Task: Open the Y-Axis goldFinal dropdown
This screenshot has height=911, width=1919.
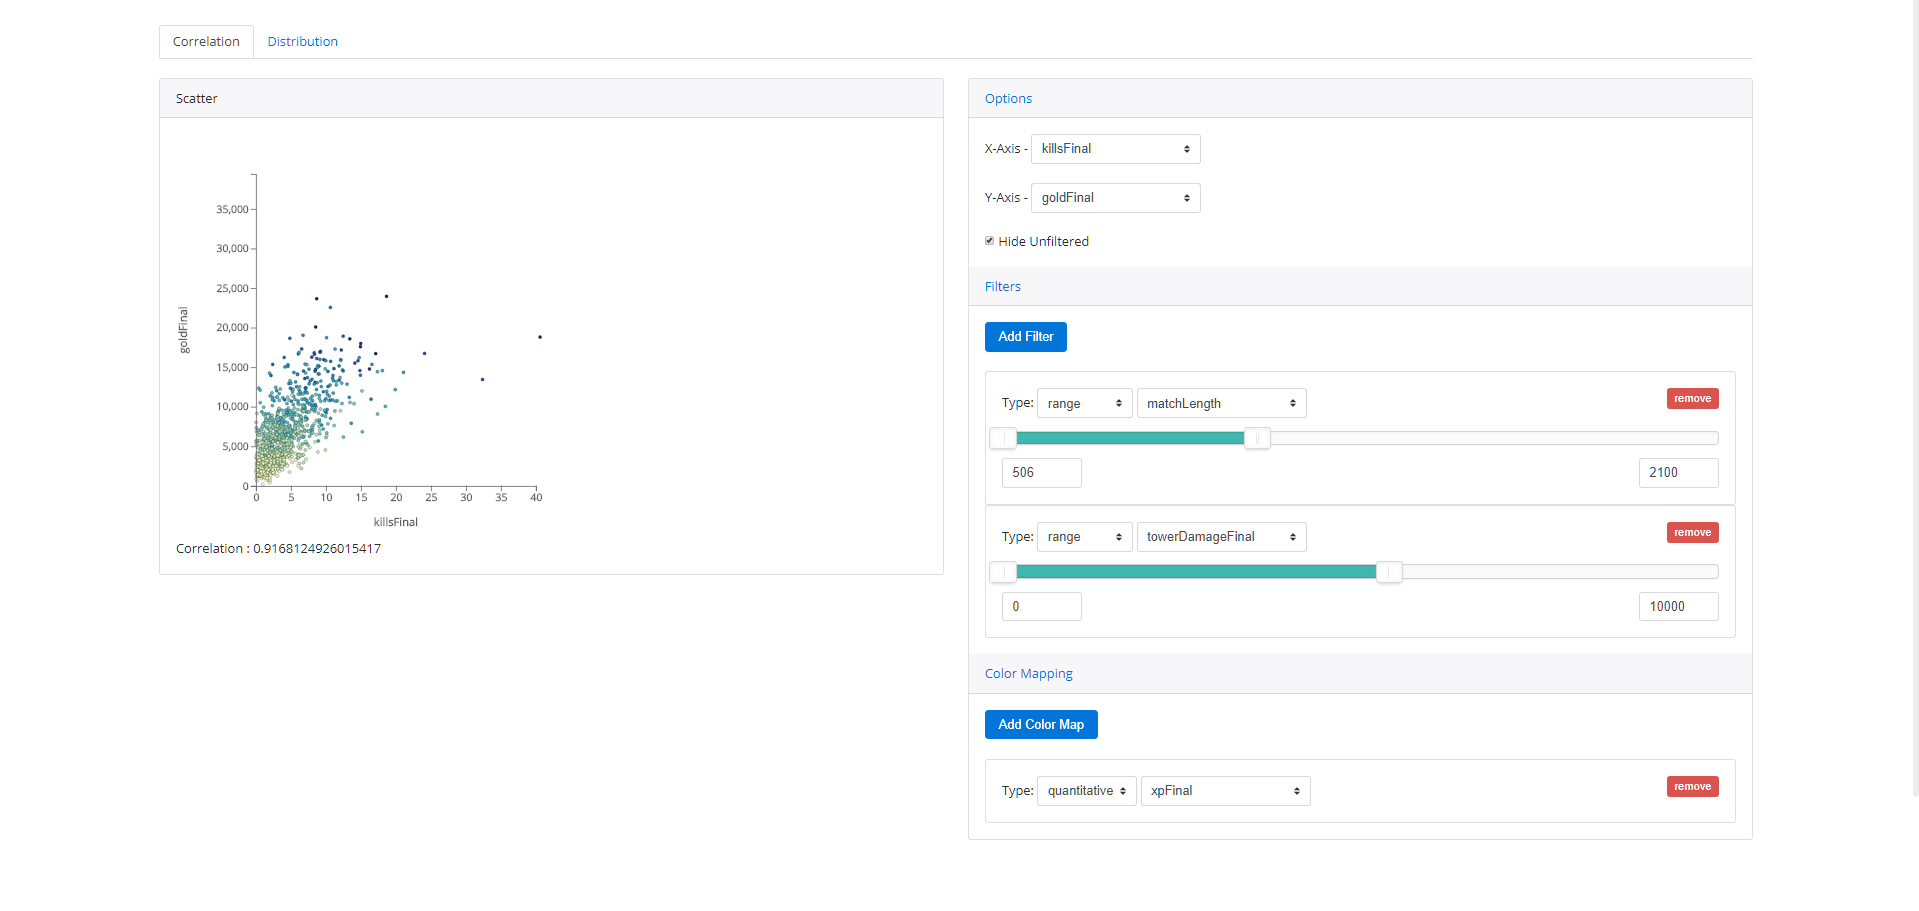Action: click(x=1115, y=198)
